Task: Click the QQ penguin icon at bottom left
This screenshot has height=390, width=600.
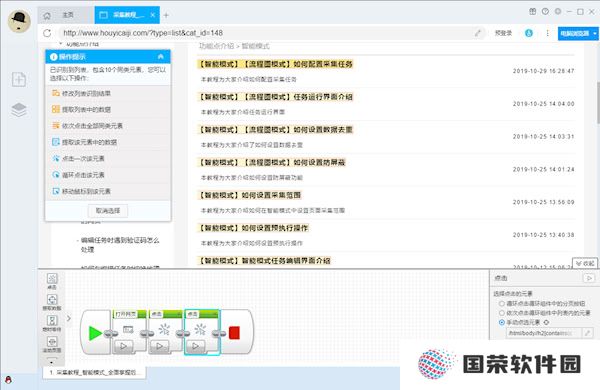Action: coord(8,380)
